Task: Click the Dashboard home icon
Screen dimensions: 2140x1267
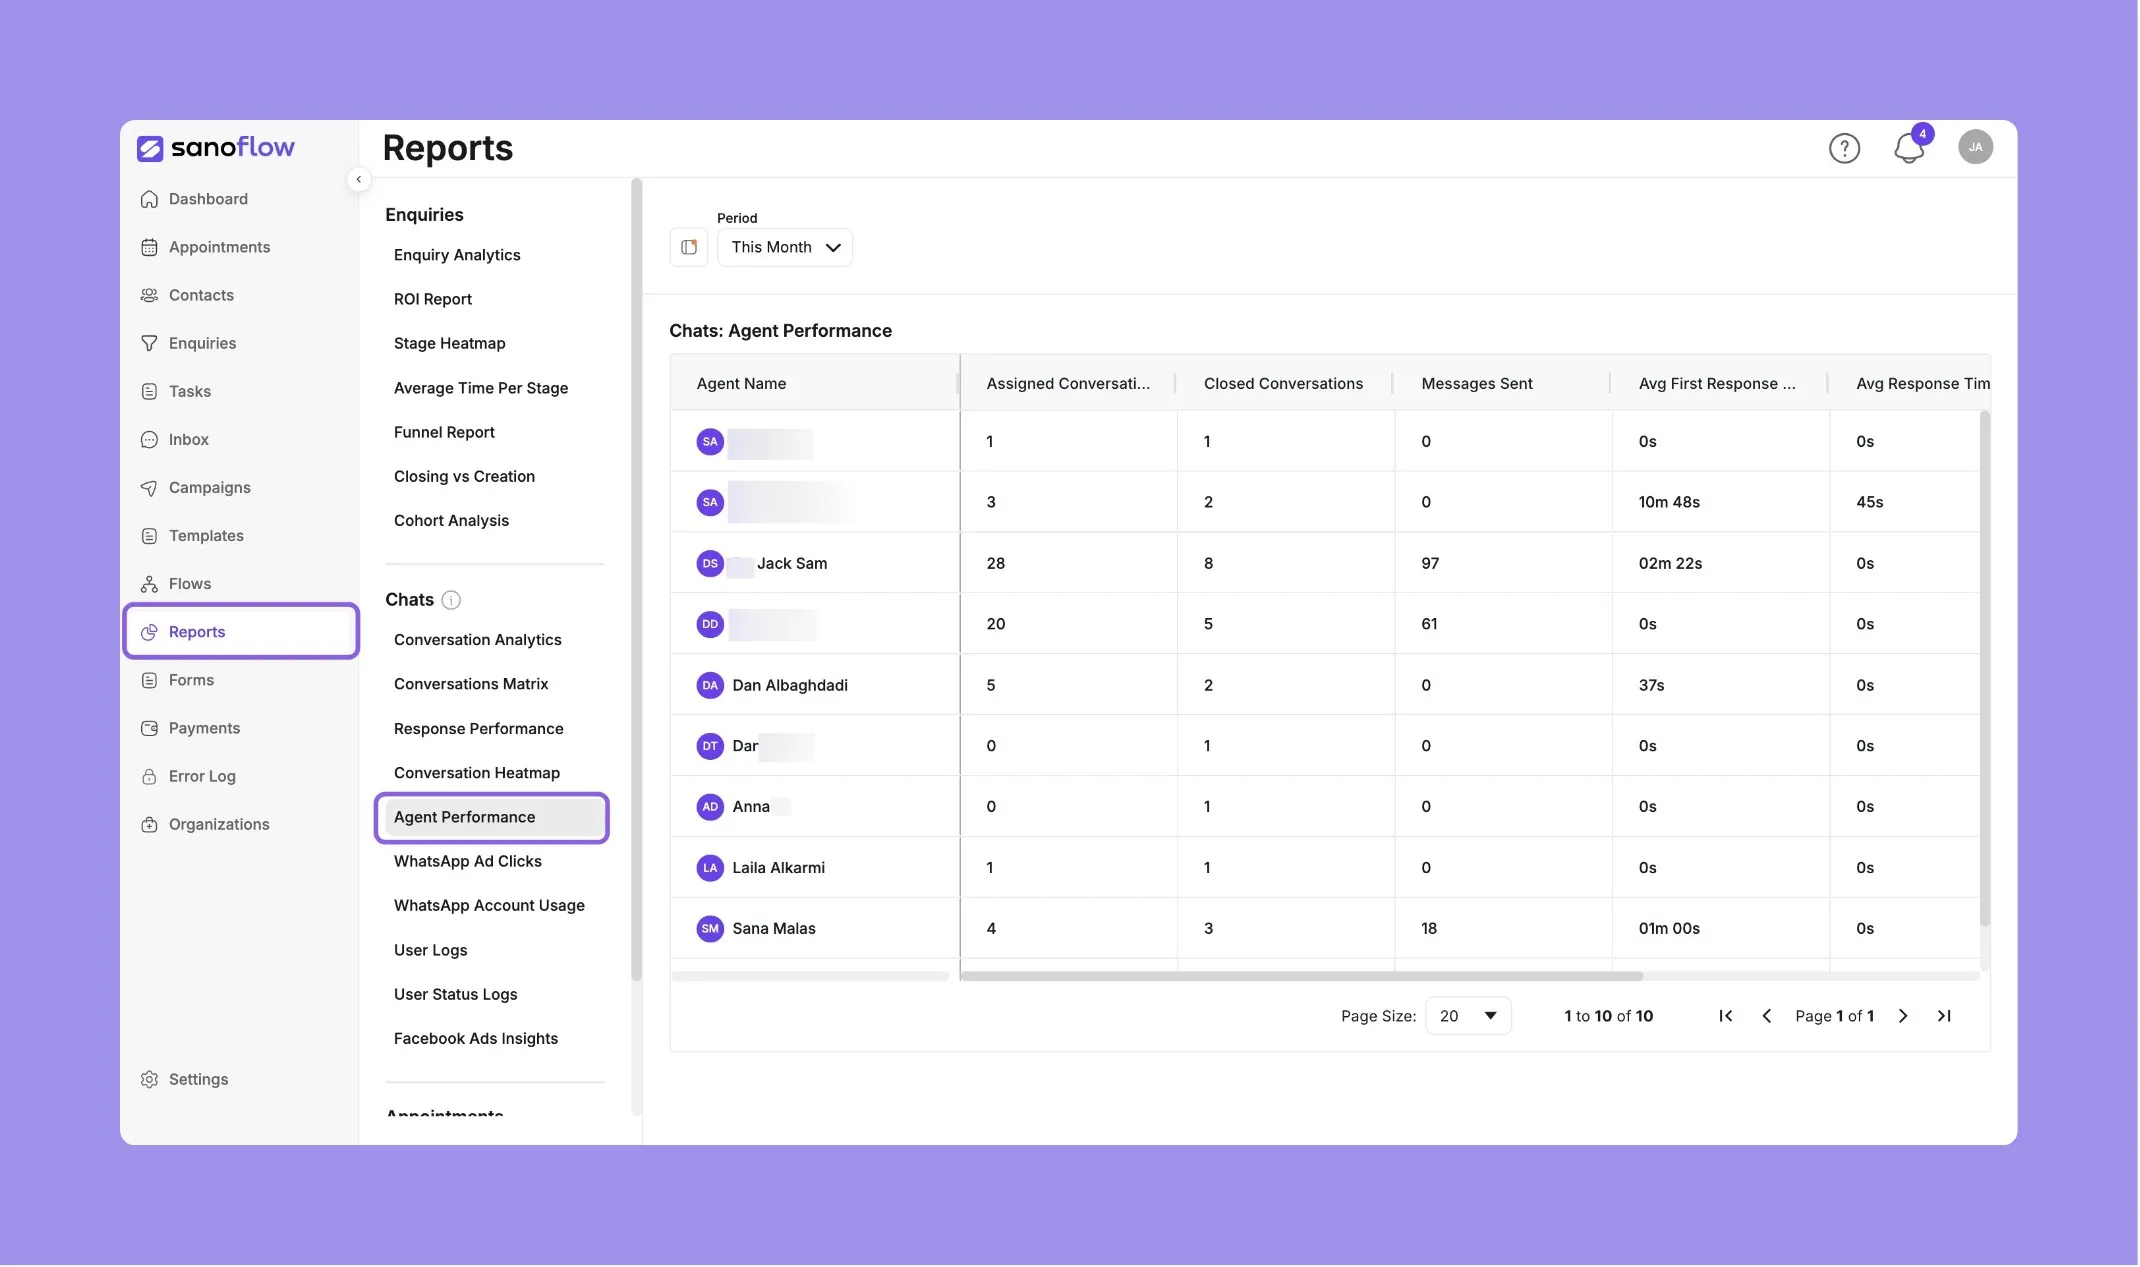Action: [x=150, y=199]
